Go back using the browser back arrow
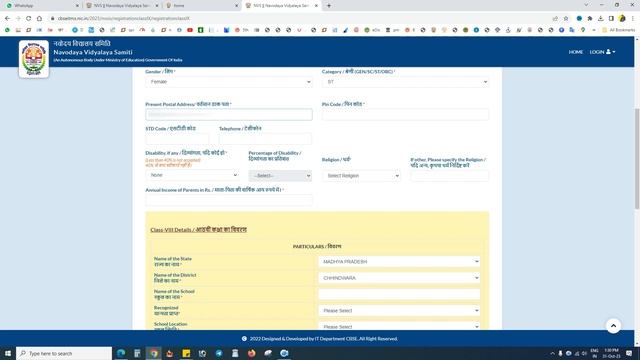 point(7,18)
